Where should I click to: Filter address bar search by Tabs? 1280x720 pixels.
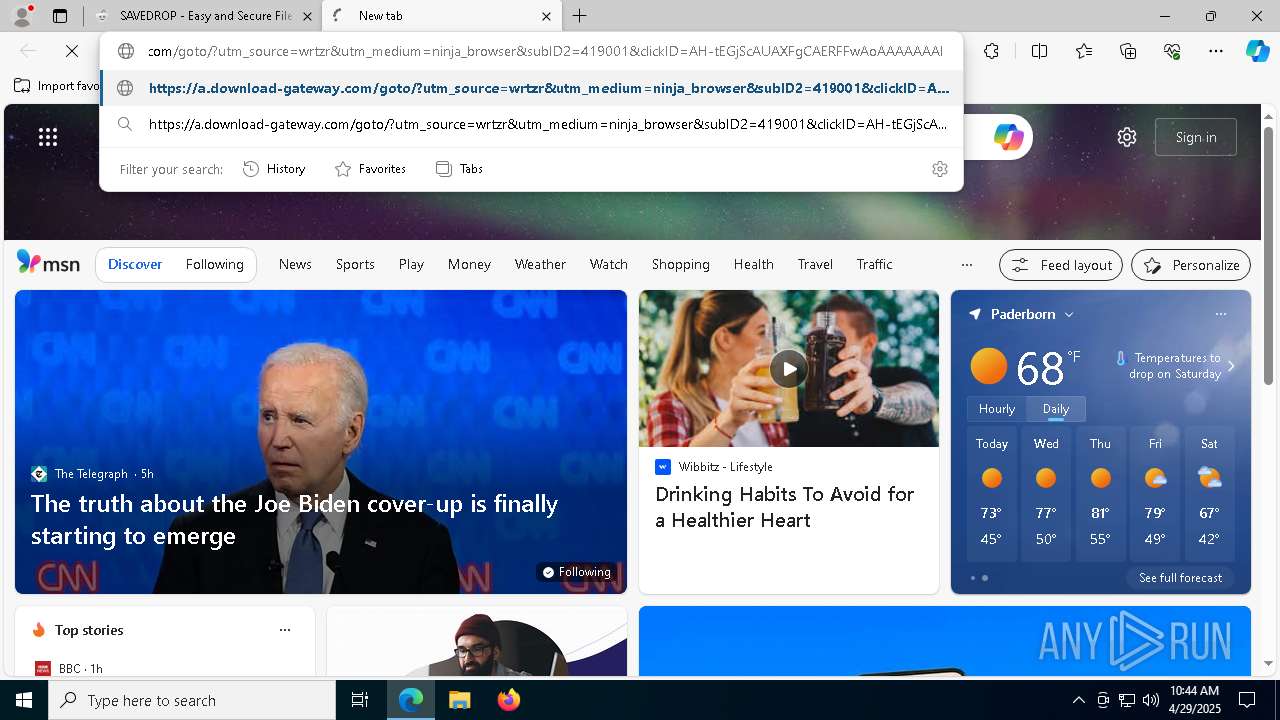[459, 169]
